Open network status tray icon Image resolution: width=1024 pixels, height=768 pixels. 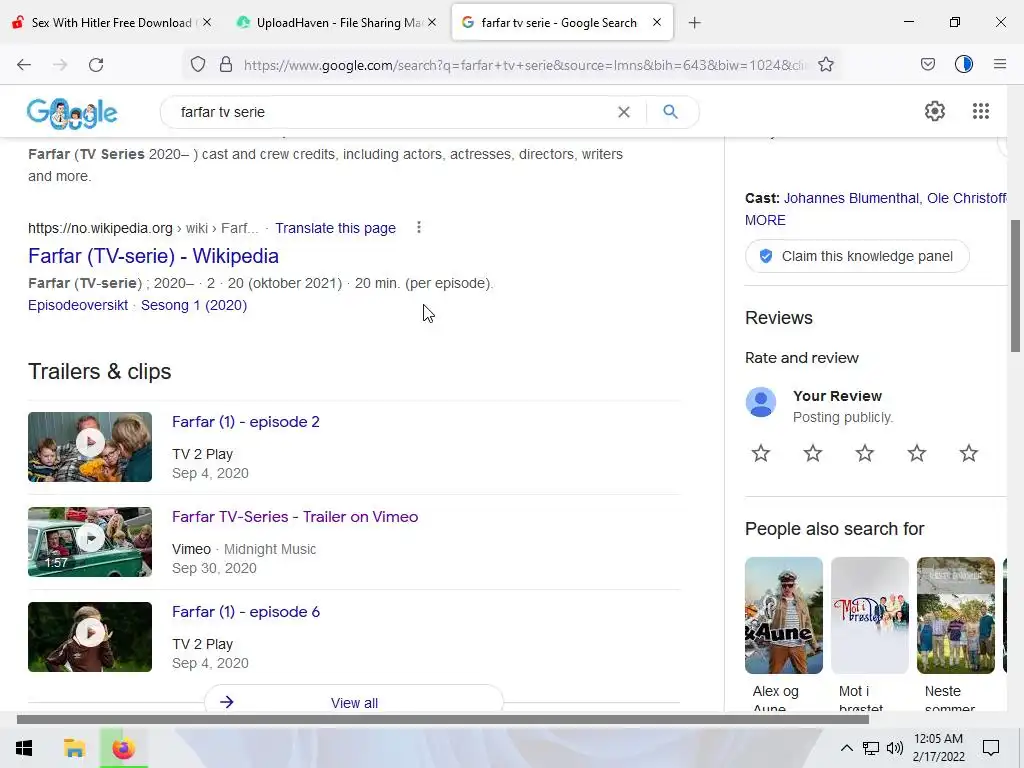coord(871,748)
